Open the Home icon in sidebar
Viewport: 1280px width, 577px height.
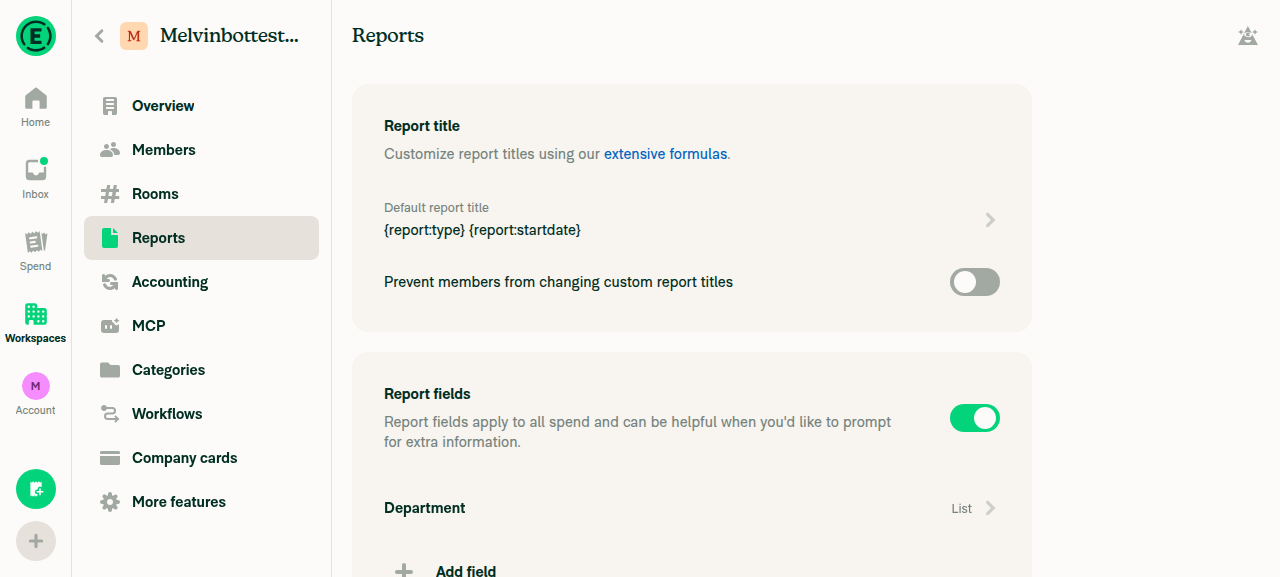click(36, 98)
